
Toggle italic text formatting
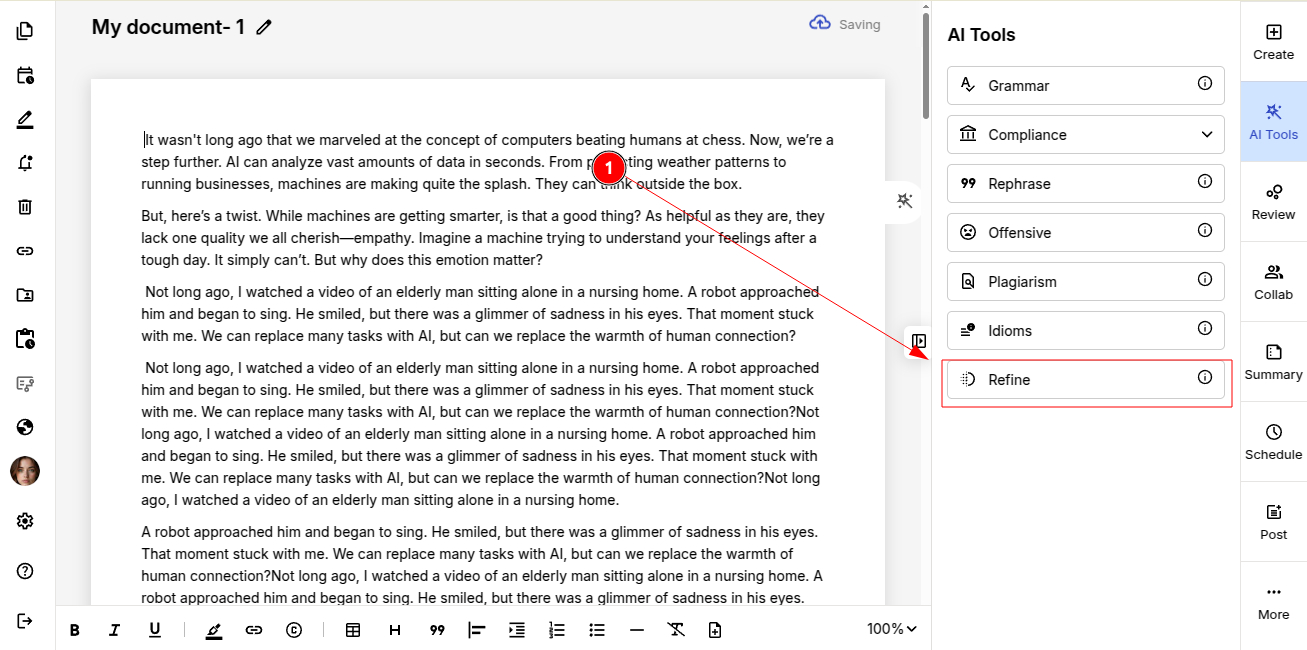(114, 630)
